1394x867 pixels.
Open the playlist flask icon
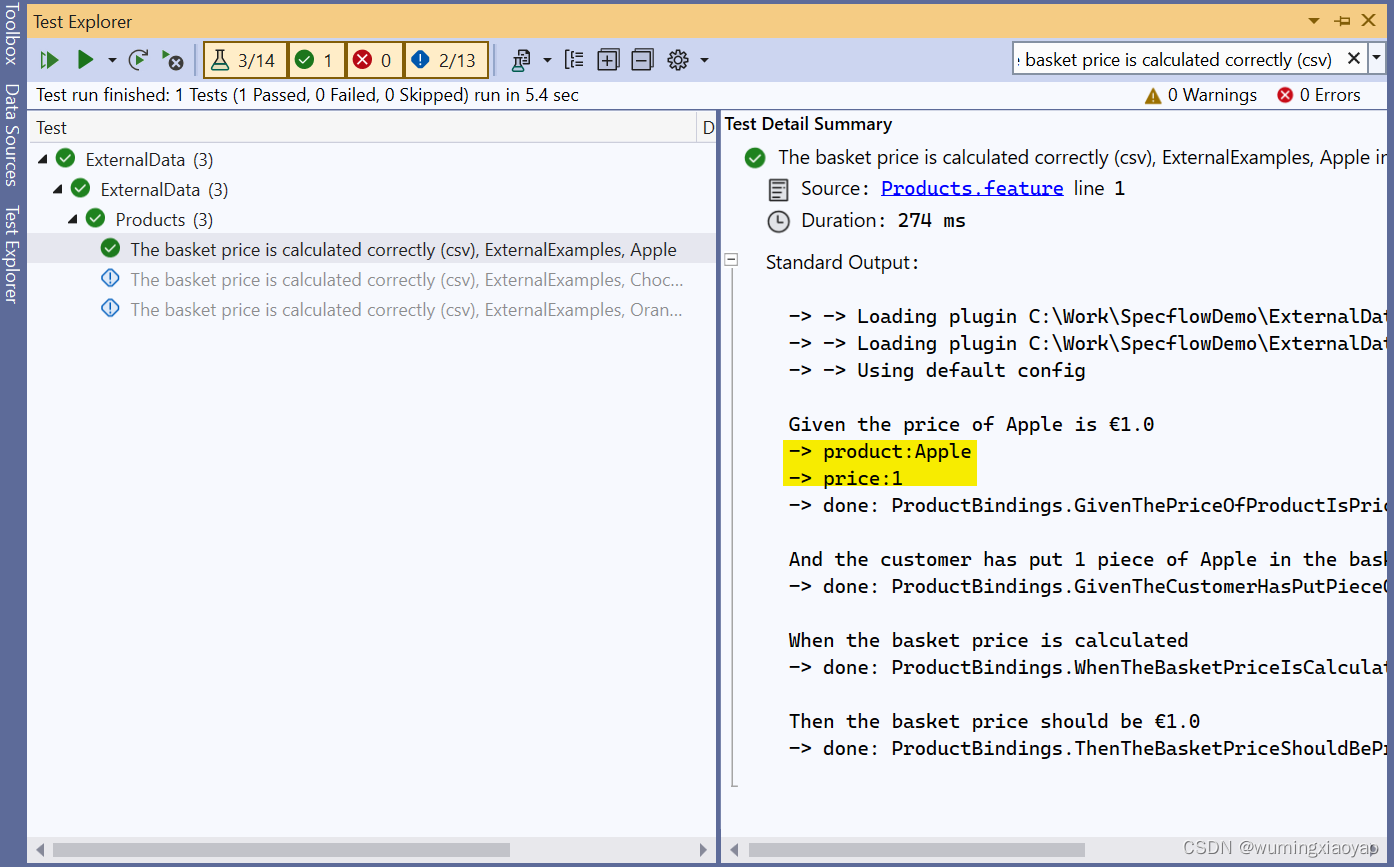(x=521, y=60)
